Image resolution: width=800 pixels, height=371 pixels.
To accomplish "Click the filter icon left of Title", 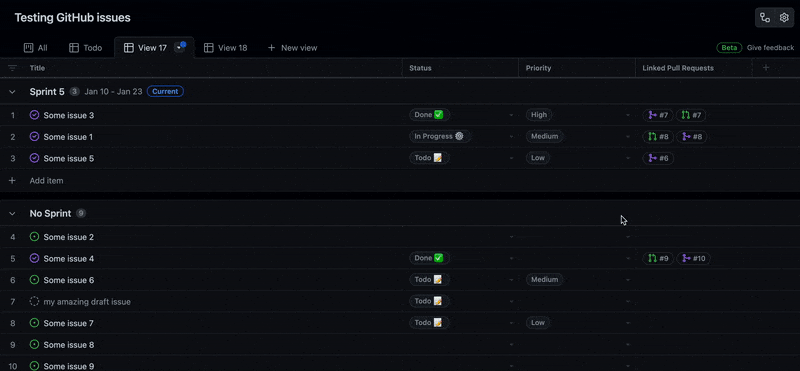I will click(13, 68).
